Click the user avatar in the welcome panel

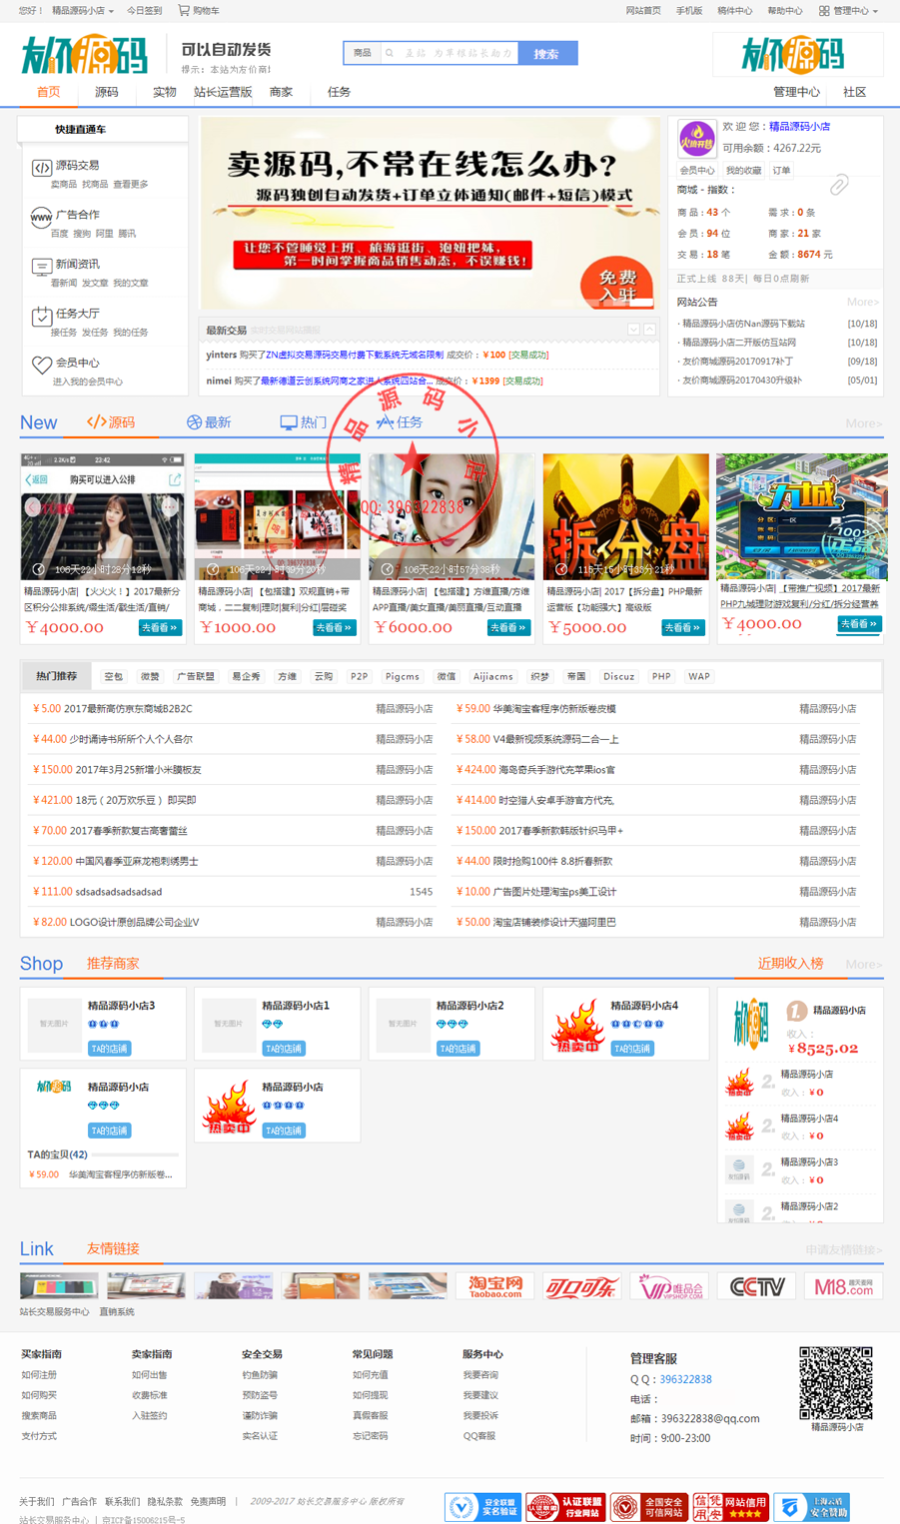tap(696, 139)
